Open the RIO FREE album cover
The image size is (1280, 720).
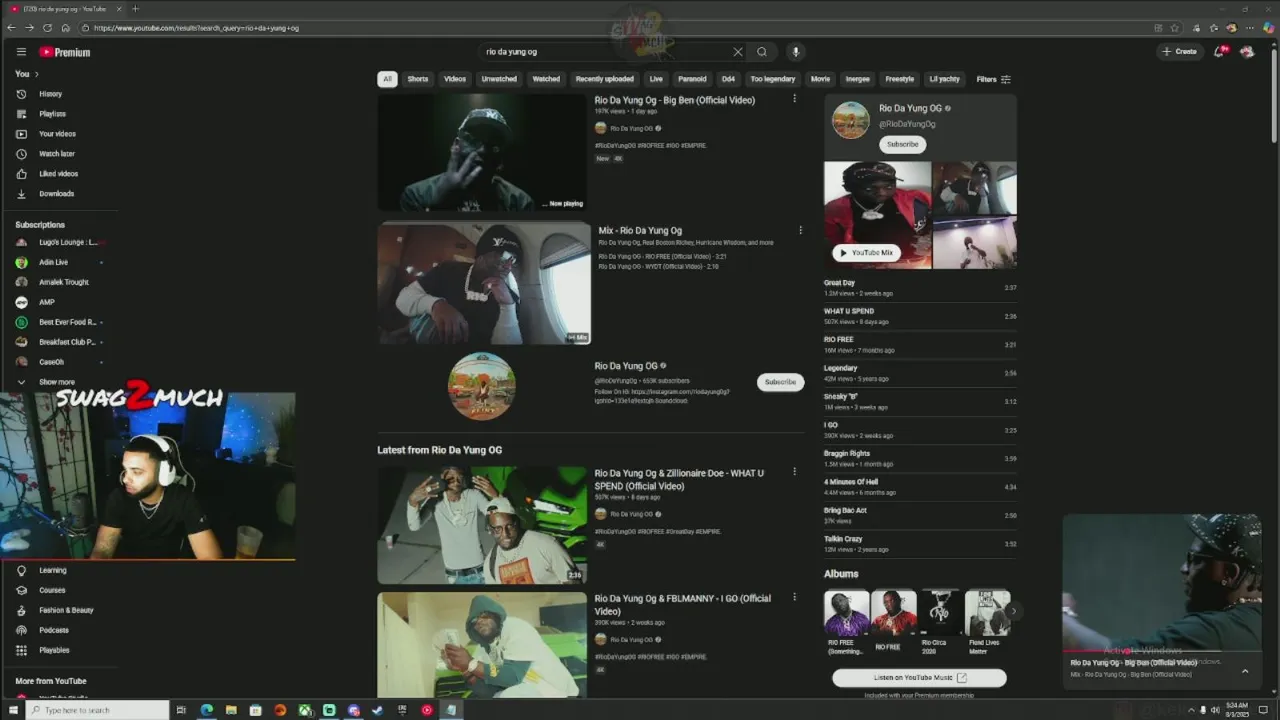893,612
